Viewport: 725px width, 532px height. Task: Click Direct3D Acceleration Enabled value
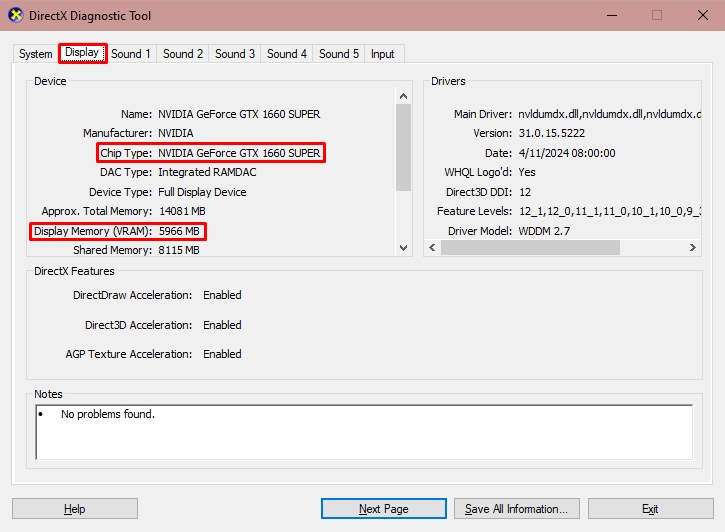tap(222, 325)
